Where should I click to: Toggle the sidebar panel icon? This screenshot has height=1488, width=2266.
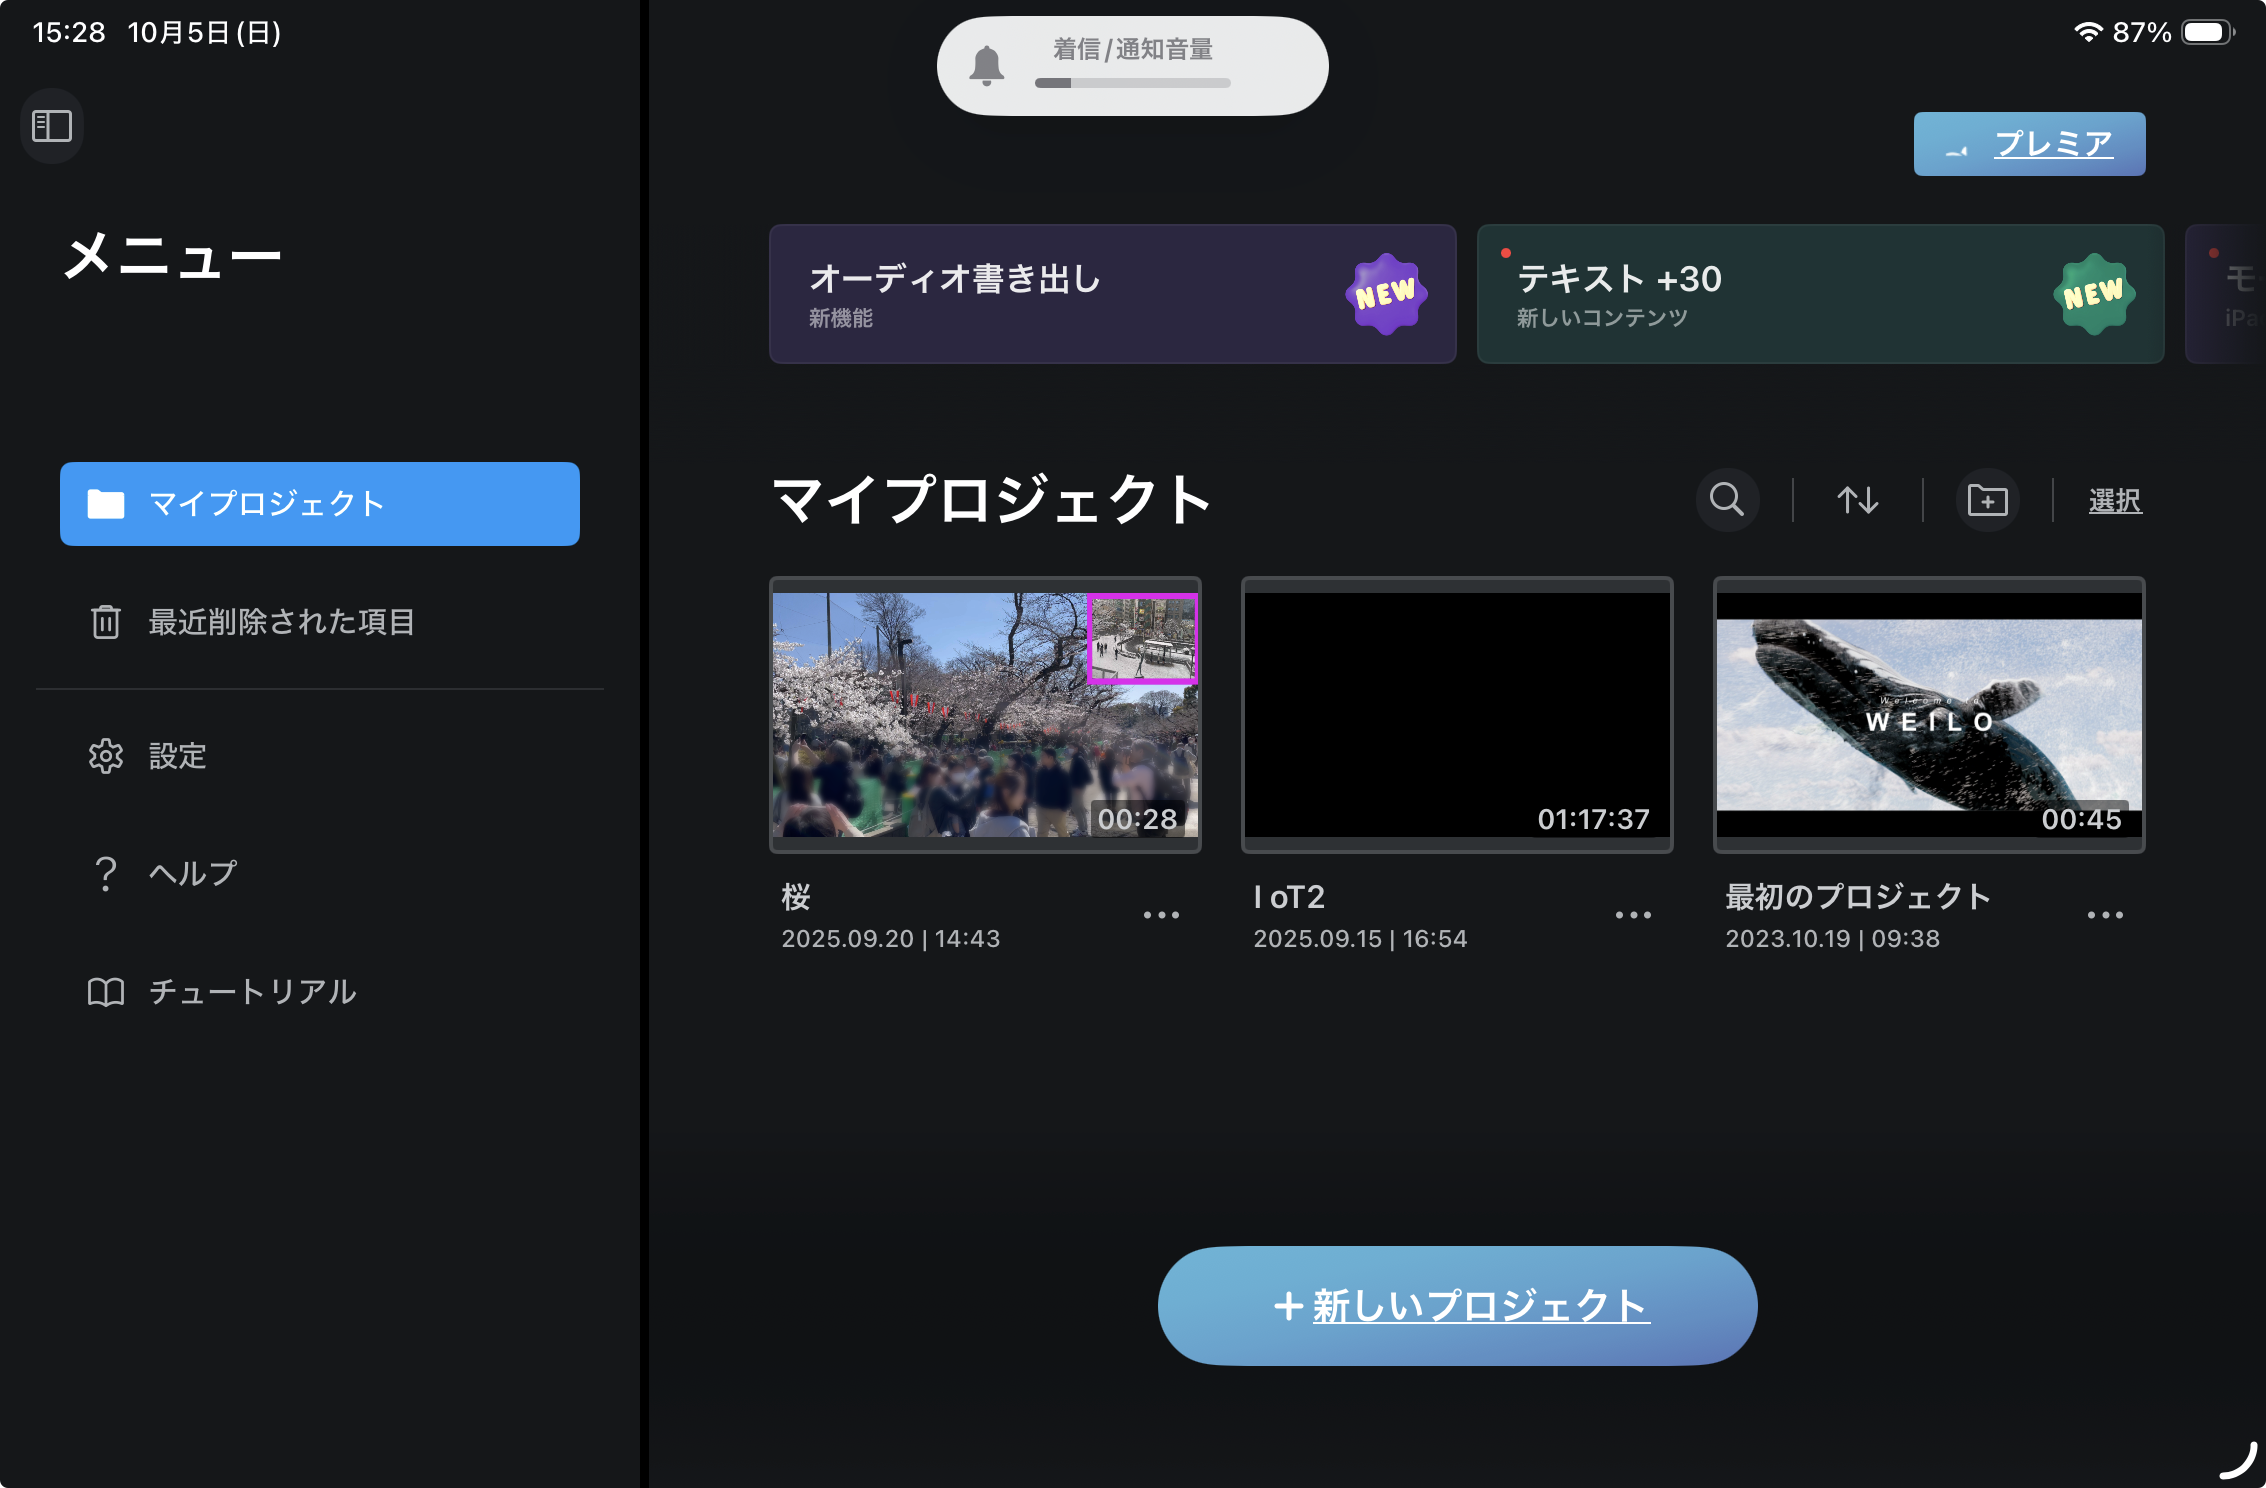[x=52, y=126]
